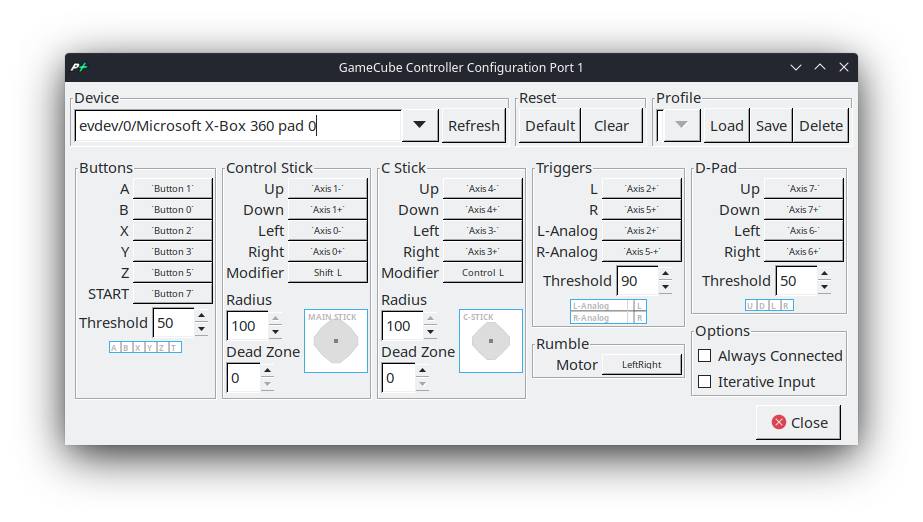The height and width of the screenshot is (522, 923).
Task: Decrease Triggers threshold with down arrow
Action: coord(665,287)
